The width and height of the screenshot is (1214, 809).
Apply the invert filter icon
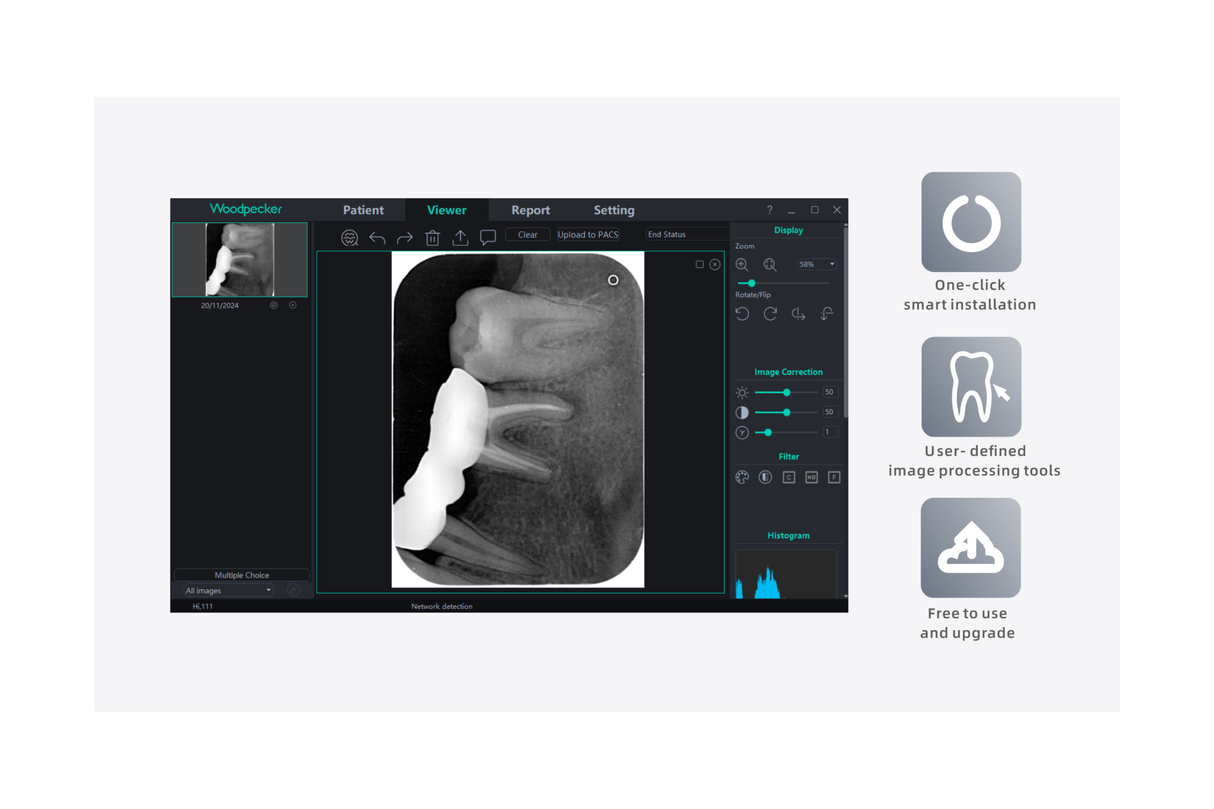765,477
